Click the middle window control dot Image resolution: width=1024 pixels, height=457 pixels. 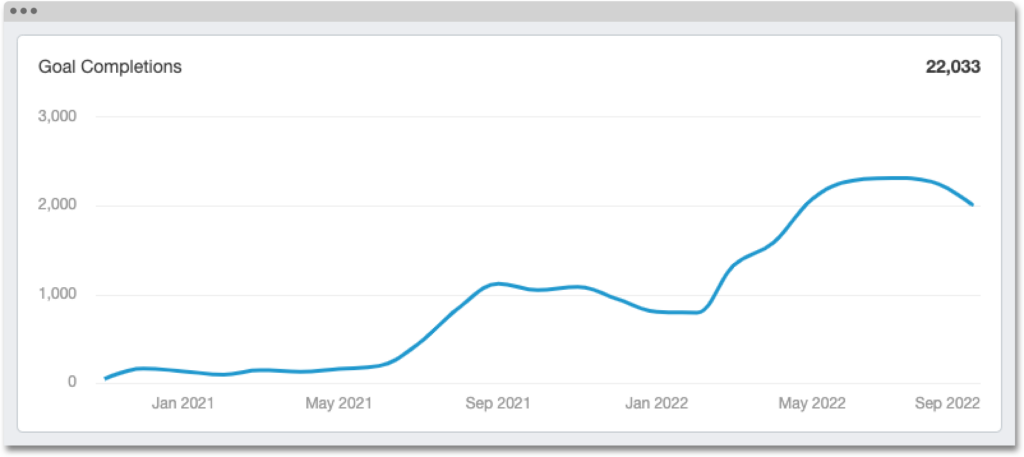[x=24, y=11]
